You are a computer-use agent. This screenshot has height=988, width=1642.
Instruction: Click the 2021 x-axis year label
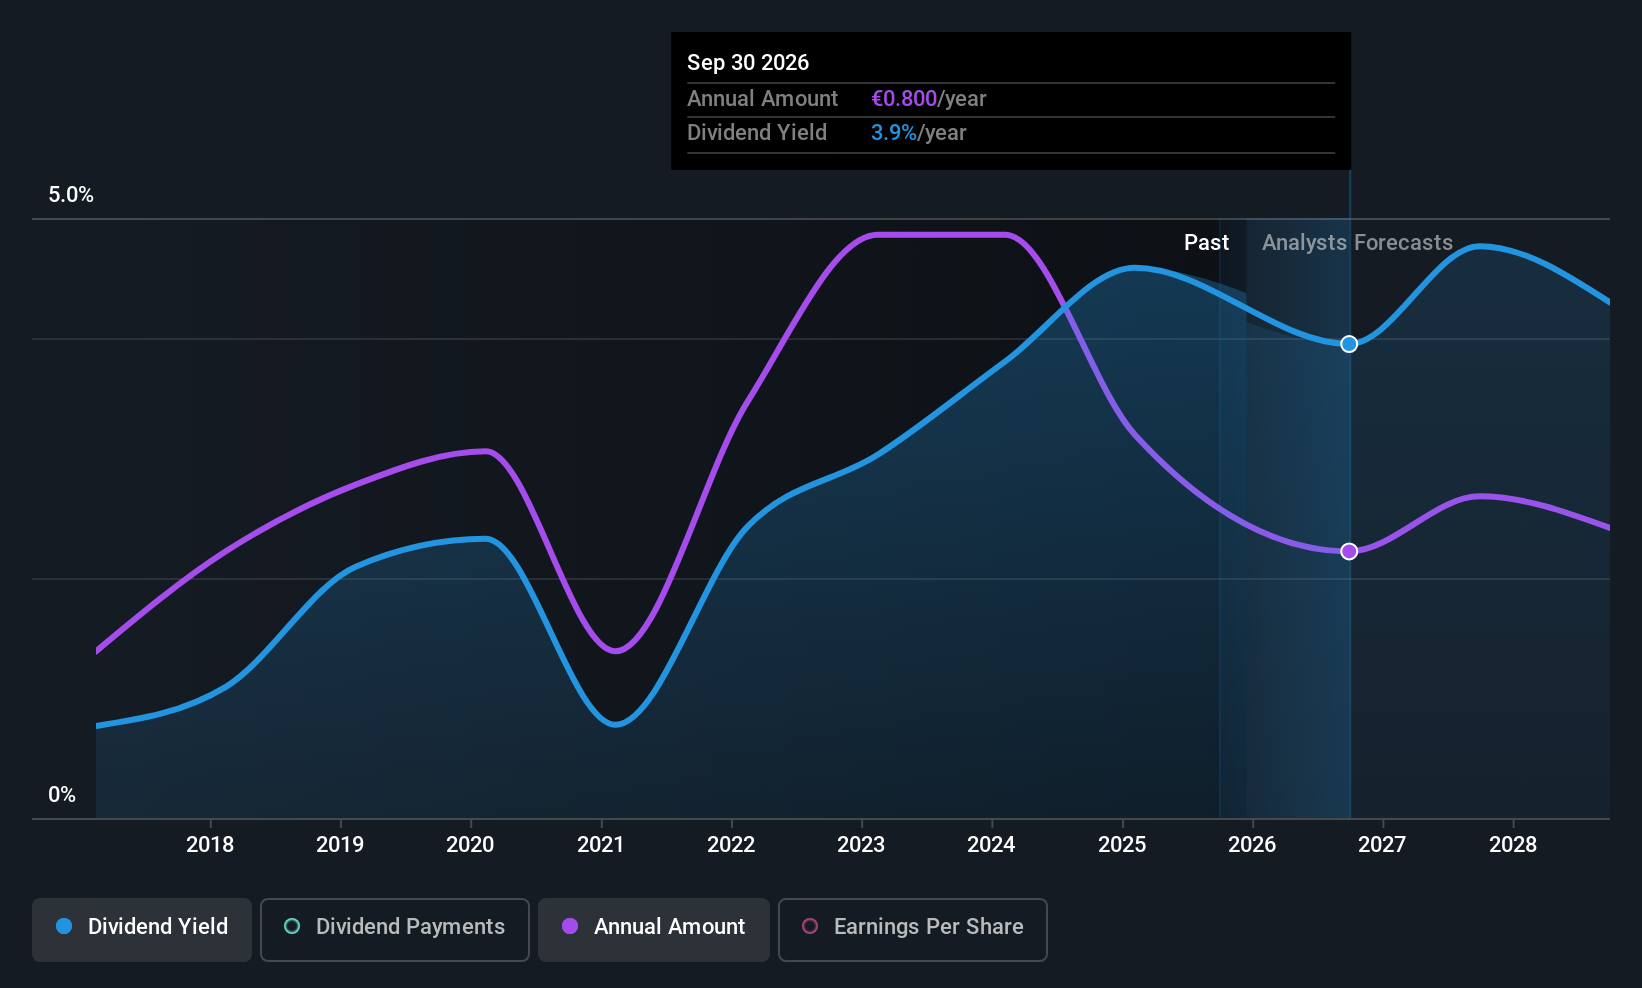(601, 845)
